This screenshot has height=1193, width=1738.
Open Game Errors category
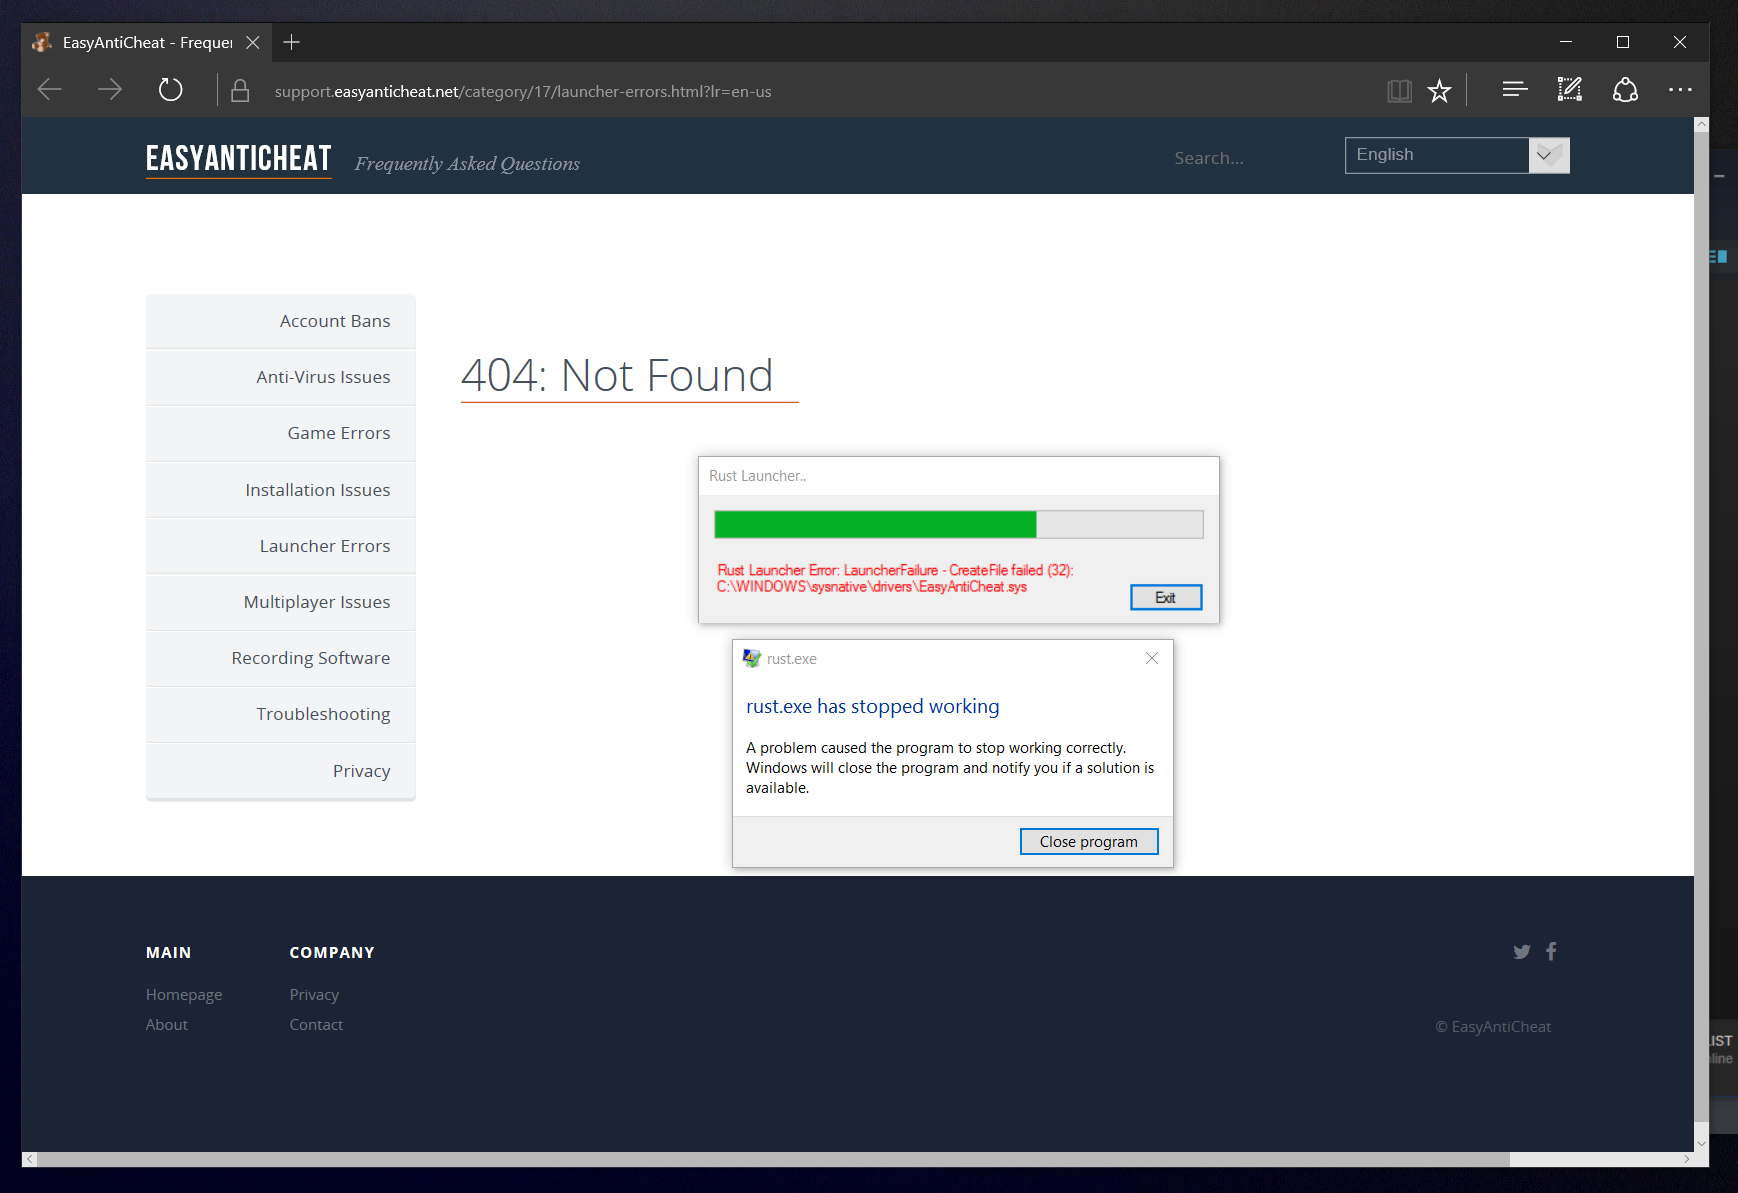tap(281, 433)
